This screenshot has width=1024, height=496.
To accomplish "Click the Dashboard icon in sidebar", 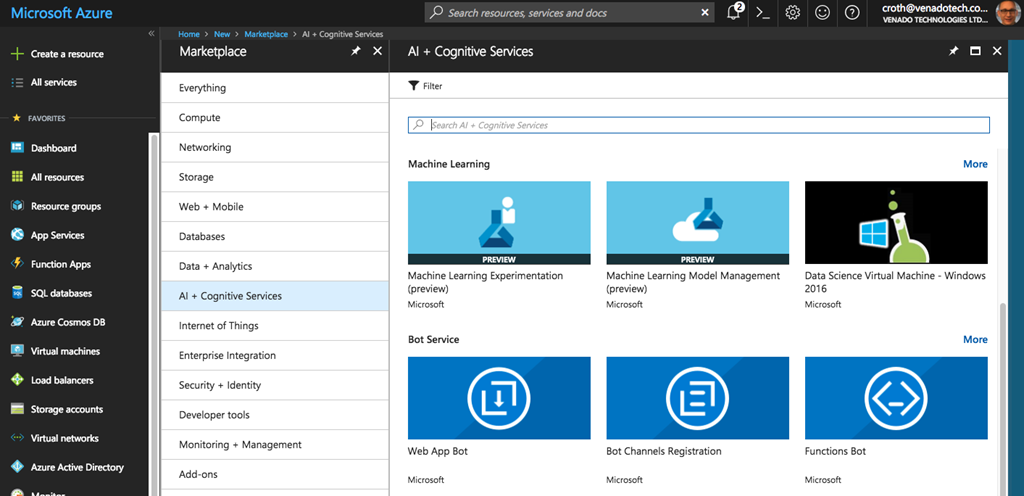I will click(x=18, y=148).
